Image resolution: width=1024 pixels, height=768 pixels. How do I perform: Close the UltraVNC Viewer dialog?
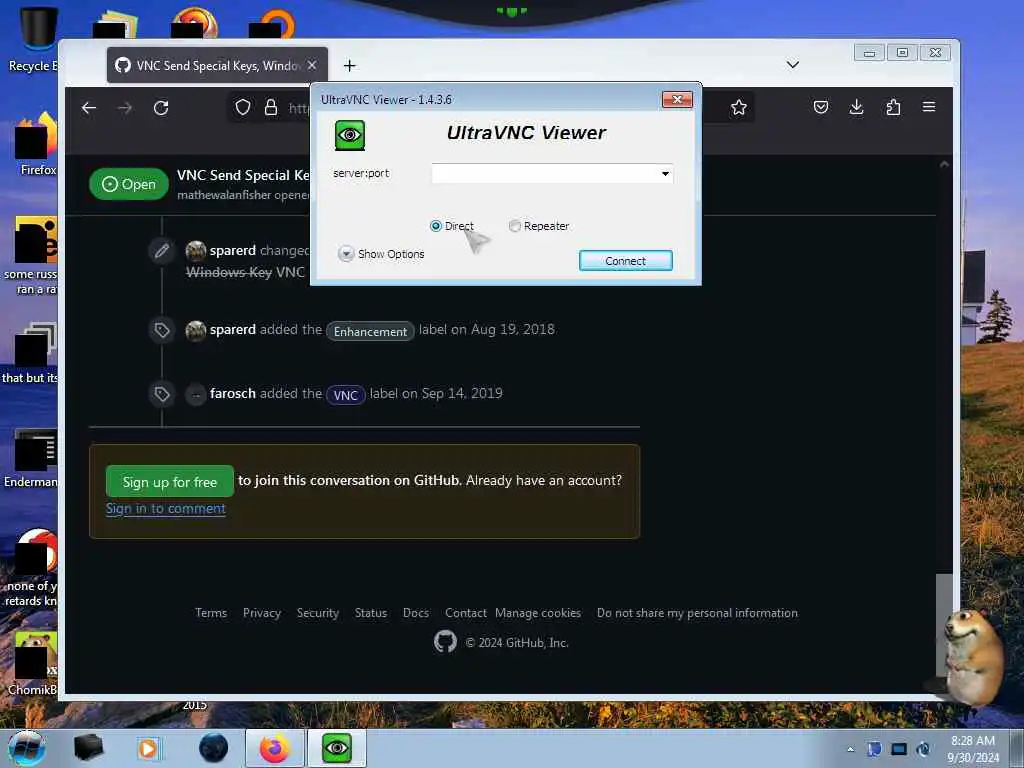[x=677, y=99]
